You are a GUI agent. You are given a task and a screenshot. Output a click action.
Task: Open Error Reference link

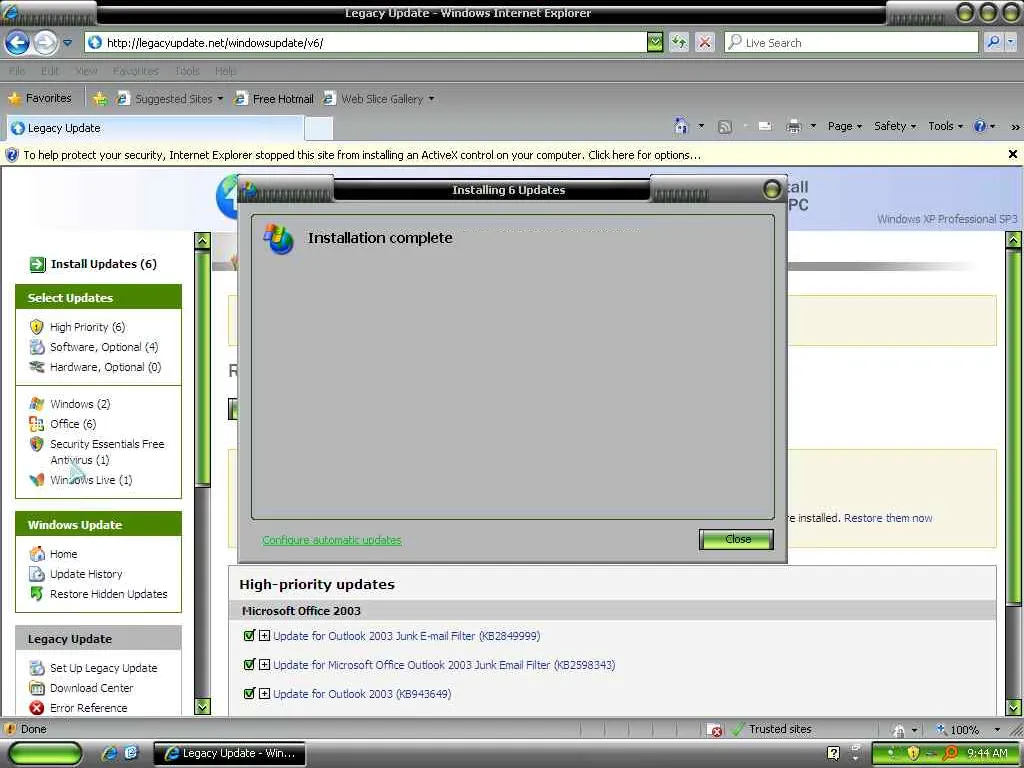(x=88, y=709)
